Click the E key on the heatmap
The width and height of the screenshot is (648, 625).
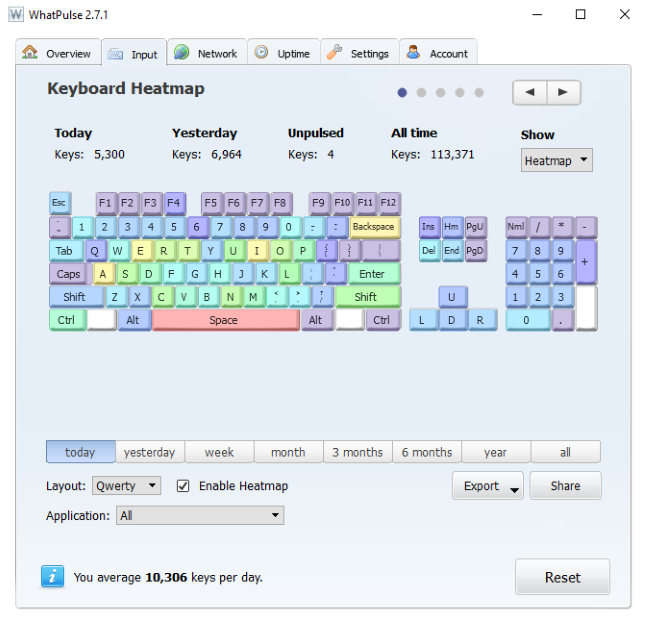pyautogui.click(x=142, y=250)
